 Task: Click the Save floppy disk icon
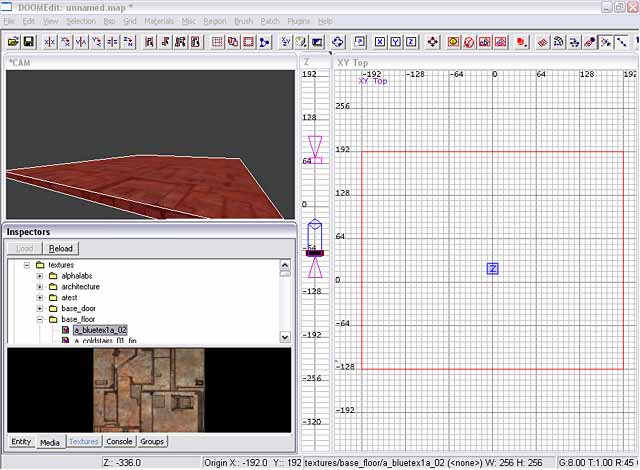click(29, 42)
